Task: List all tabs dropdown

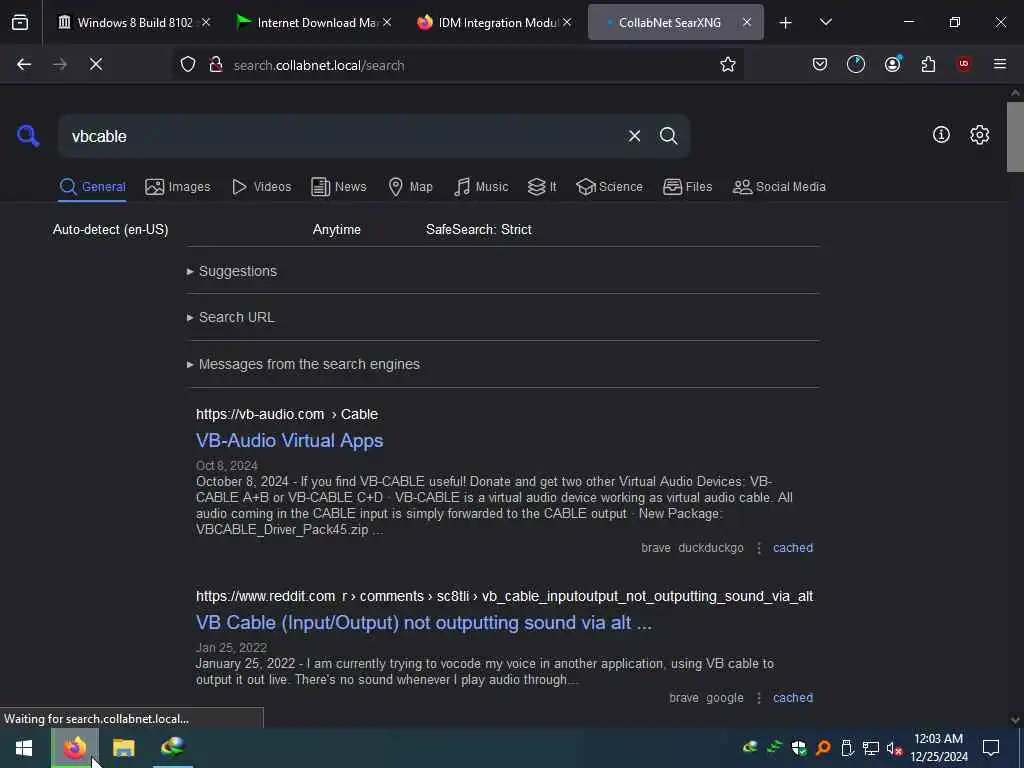Action: pyautogui.click(x=825, y=22)
